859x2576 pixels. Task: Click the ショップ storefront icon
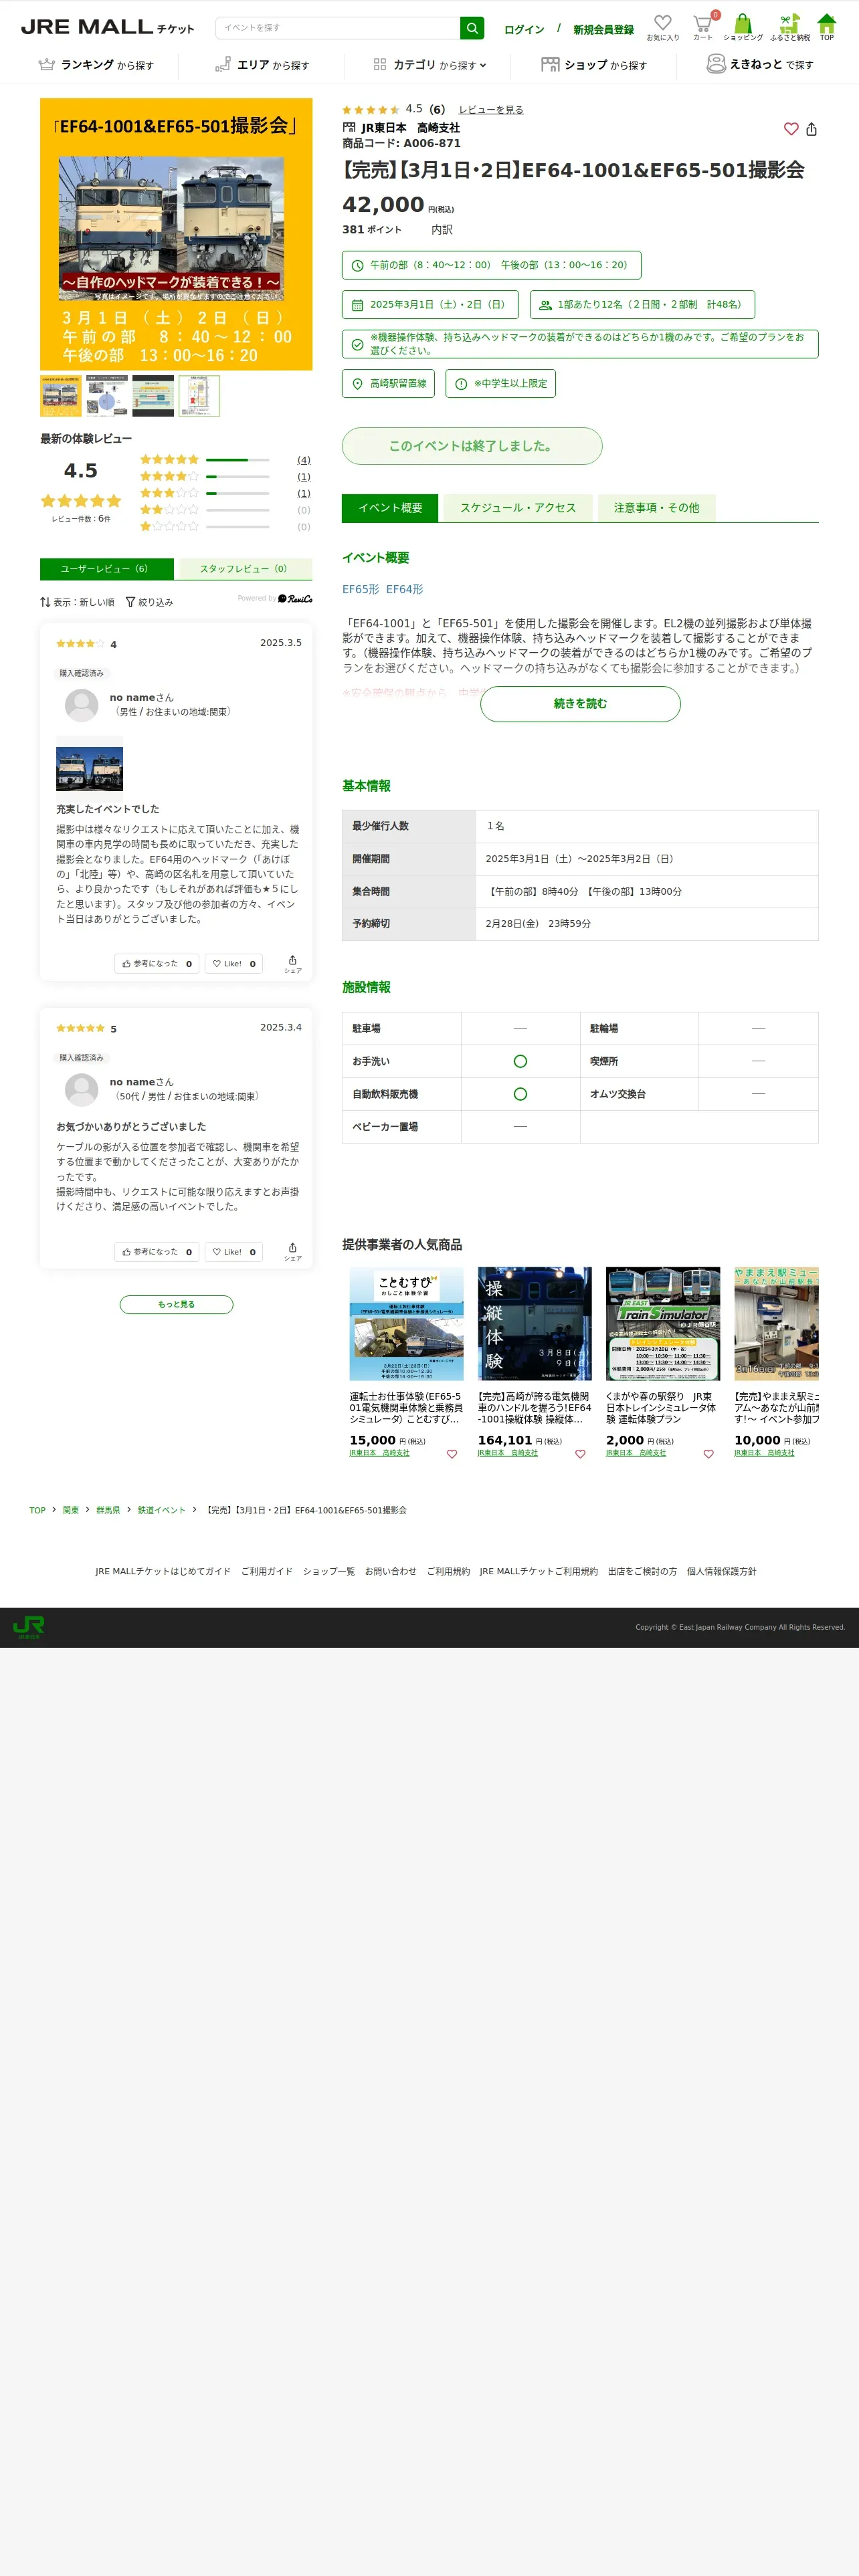[x=550, y=64]
